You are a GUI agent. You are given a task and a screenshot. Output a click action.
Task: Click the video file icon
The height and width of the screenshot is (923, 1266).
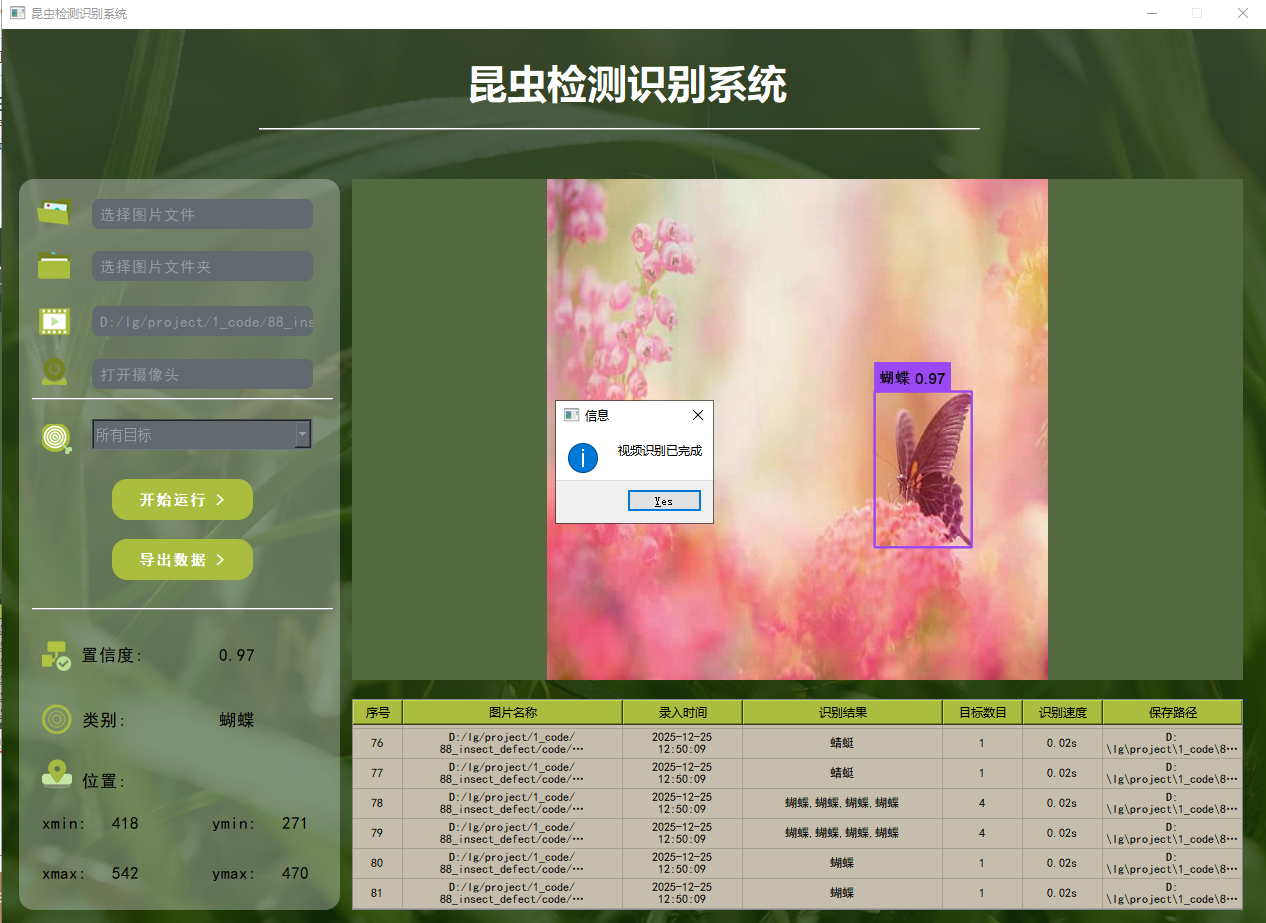[54, 321]
